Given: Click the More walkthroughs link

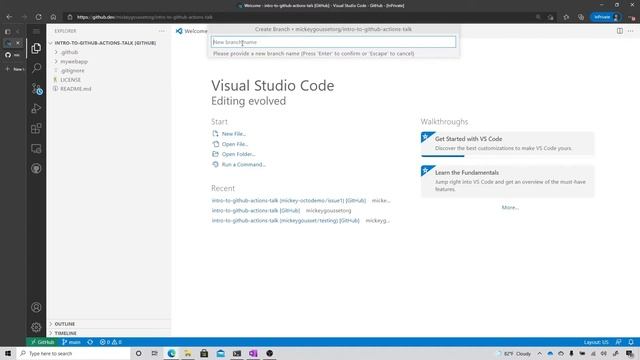Looking at the screenshot, I should click(x=510, y=207).
